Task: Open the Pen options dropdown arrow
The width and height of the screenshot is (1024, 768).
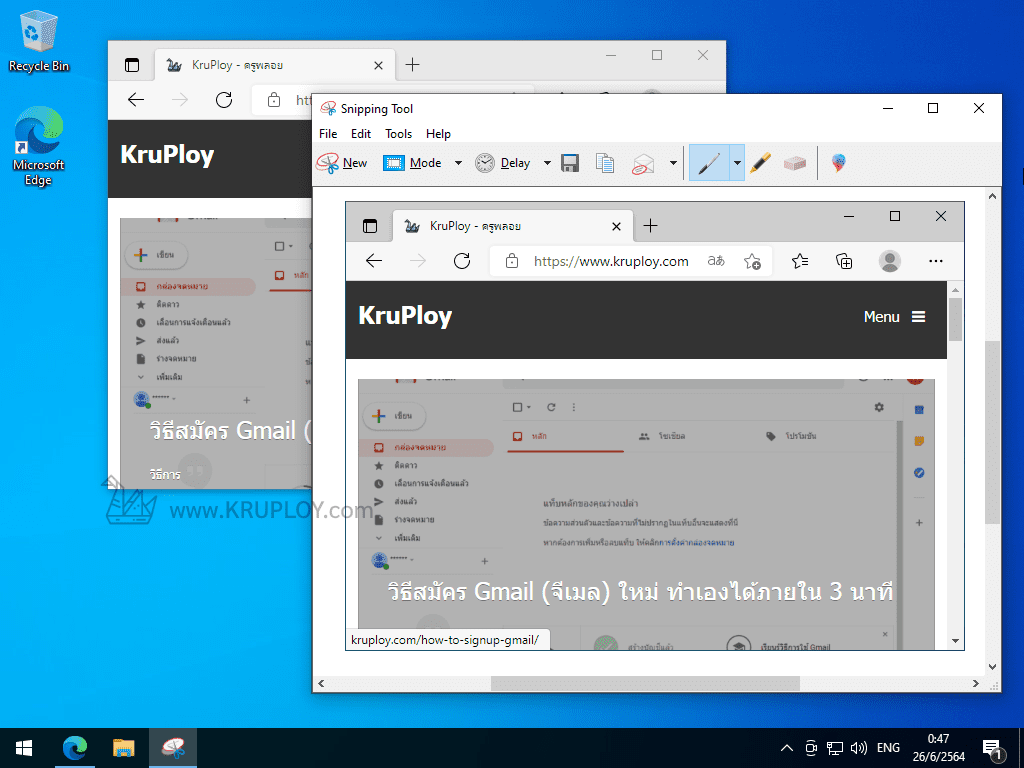Action: [737, 163]
